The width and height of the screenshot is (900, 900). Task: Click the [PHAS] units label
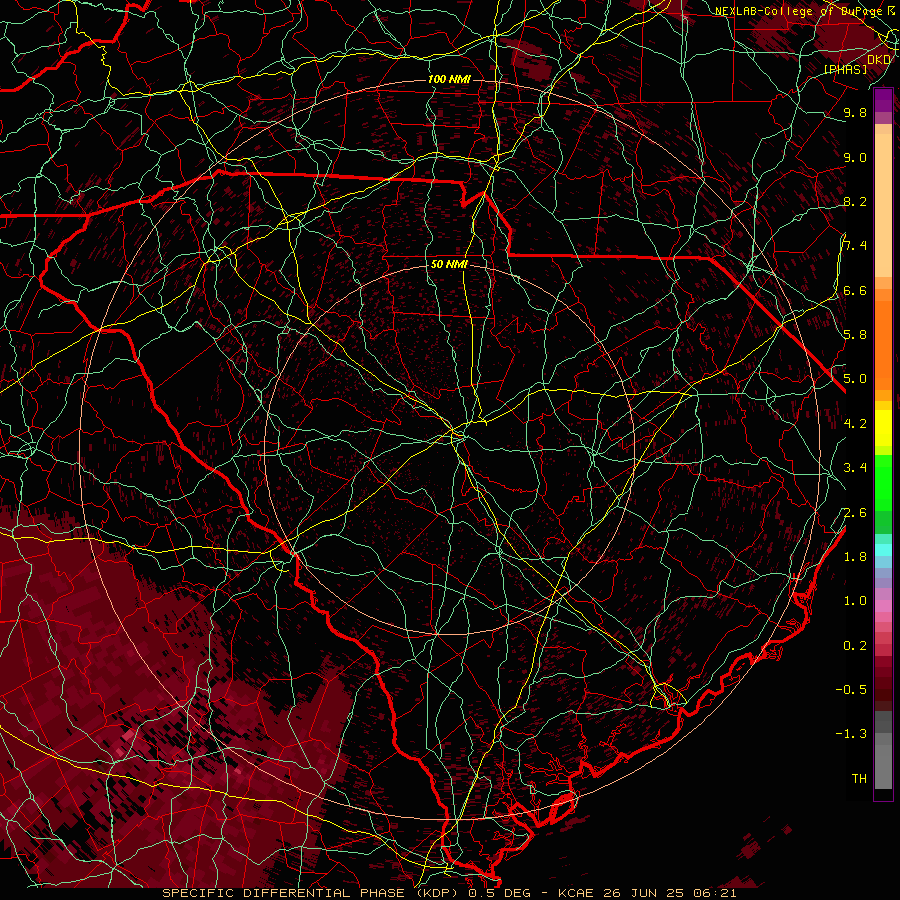pos(845,69)
